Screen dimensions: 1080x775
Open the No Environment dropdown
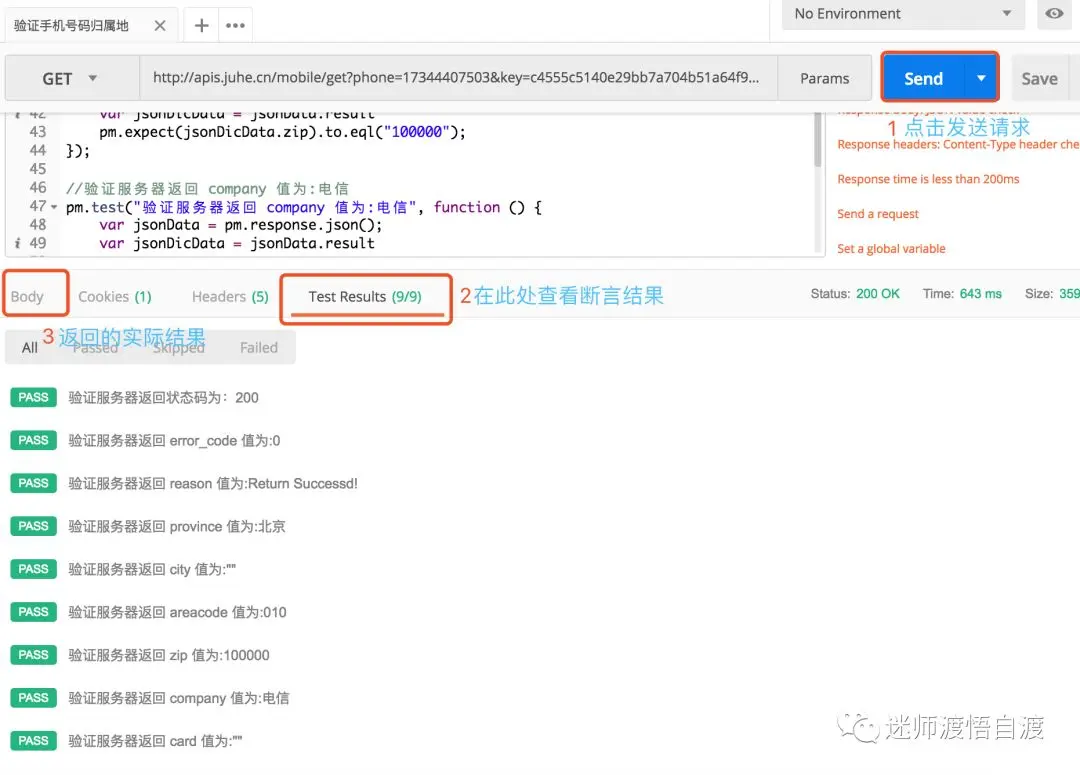tap(903, 14)
